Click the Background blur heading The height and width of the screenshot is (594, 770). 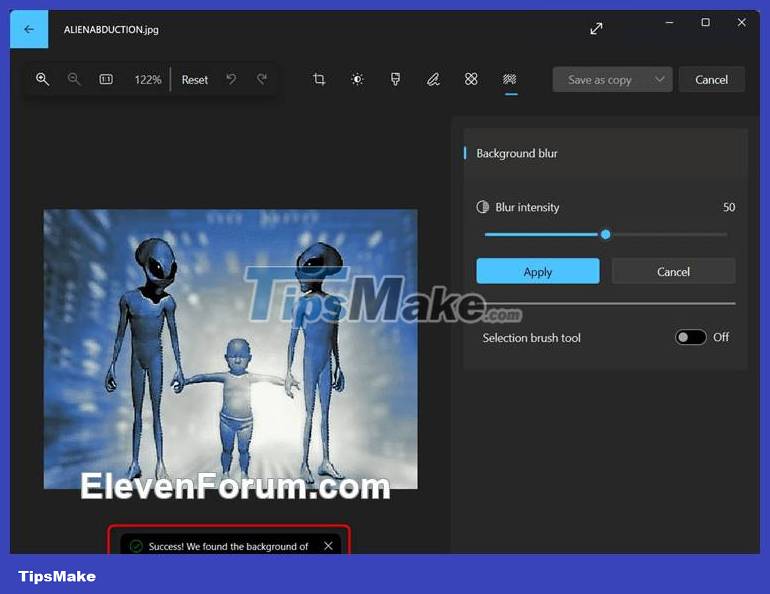(517, 154)
